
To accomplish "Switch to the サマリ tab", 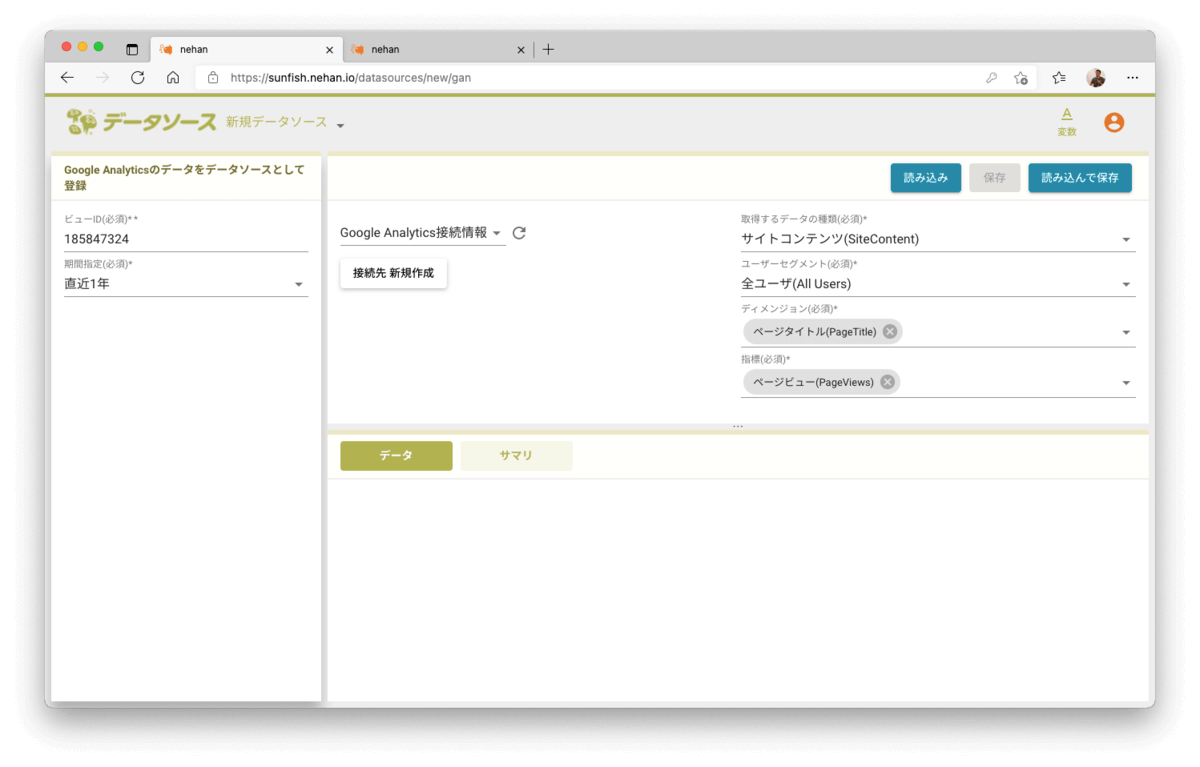I will click(x=516, y=456).
